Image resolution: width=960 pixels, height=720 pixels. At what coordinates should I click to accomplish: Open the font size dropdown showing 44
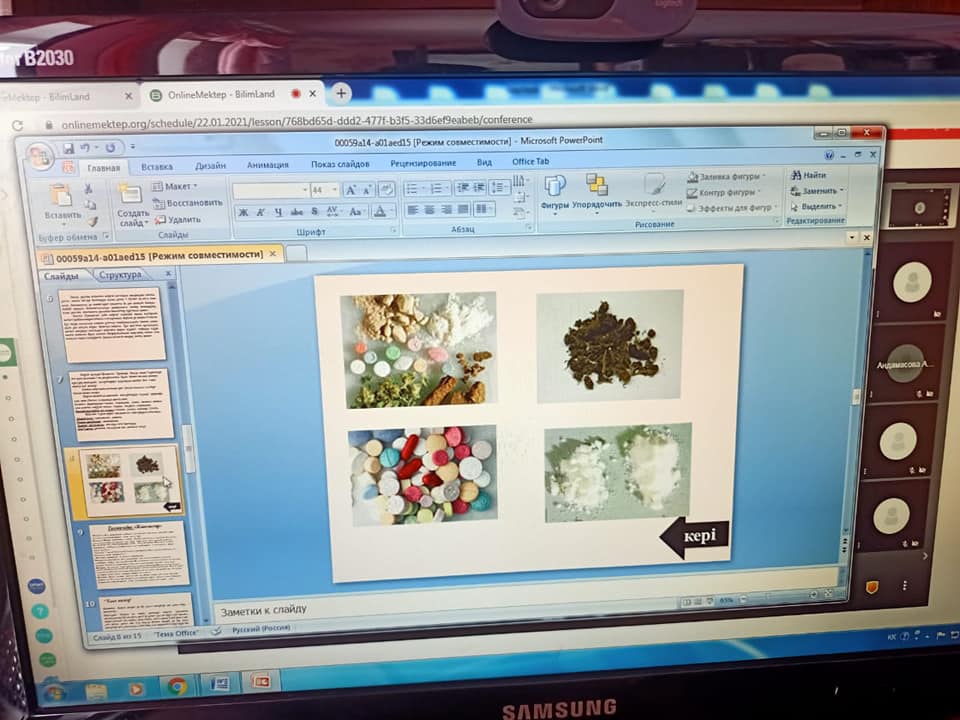tap(325, 189)
